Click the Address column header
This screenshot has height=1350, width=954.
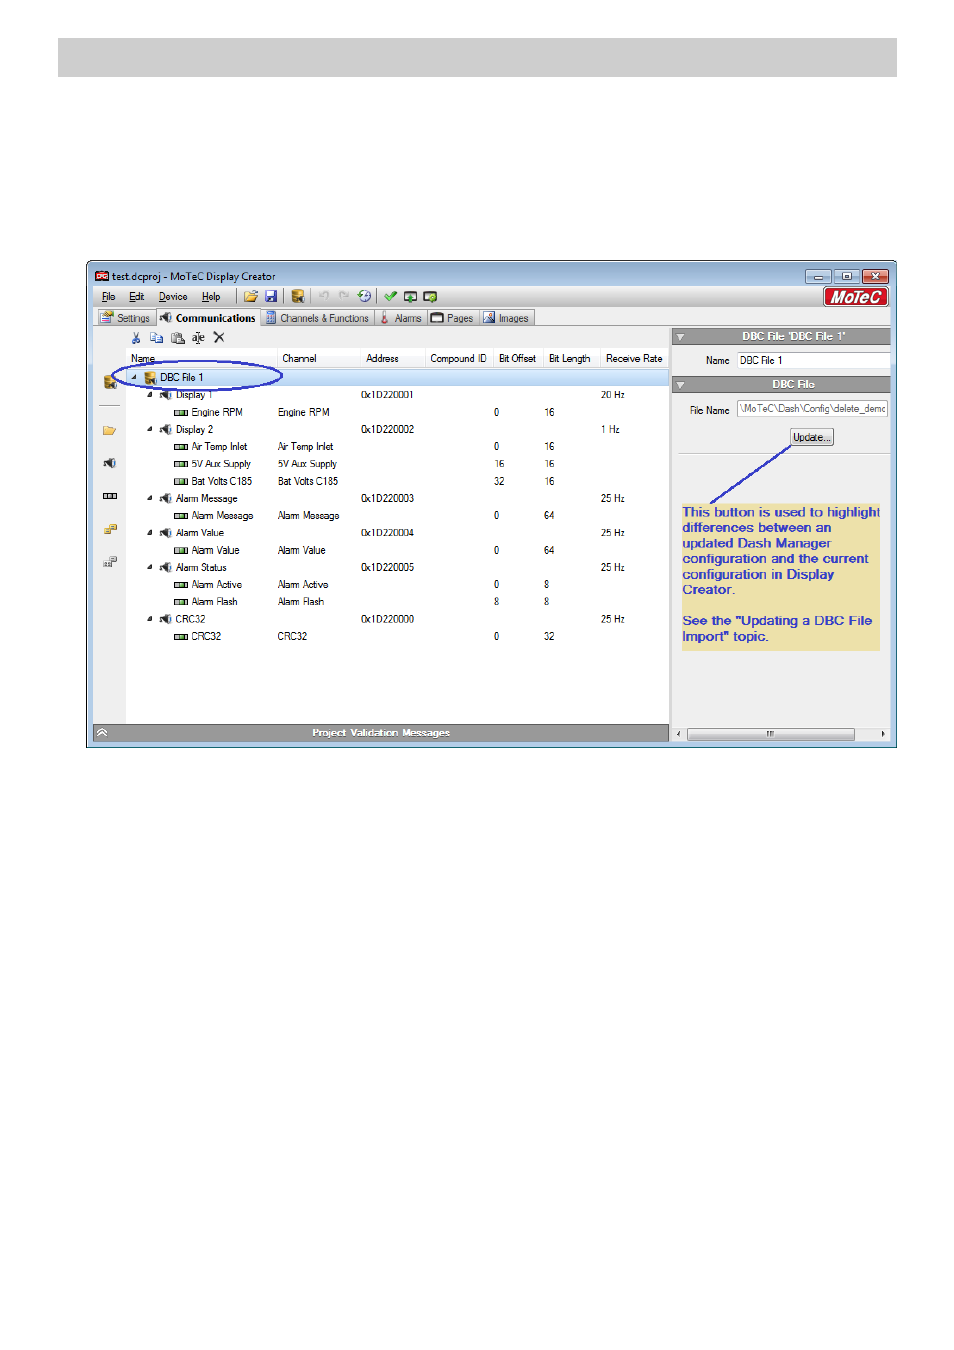click(392, 358)
